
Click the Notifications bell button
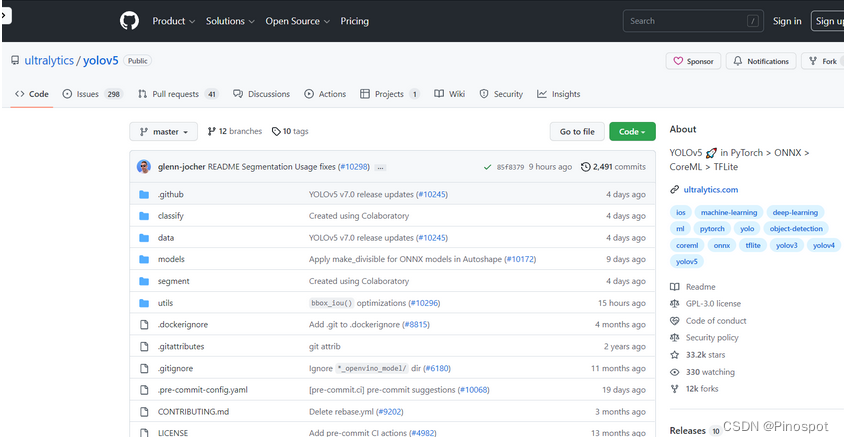pyautogui.click(x=761, y=61)
